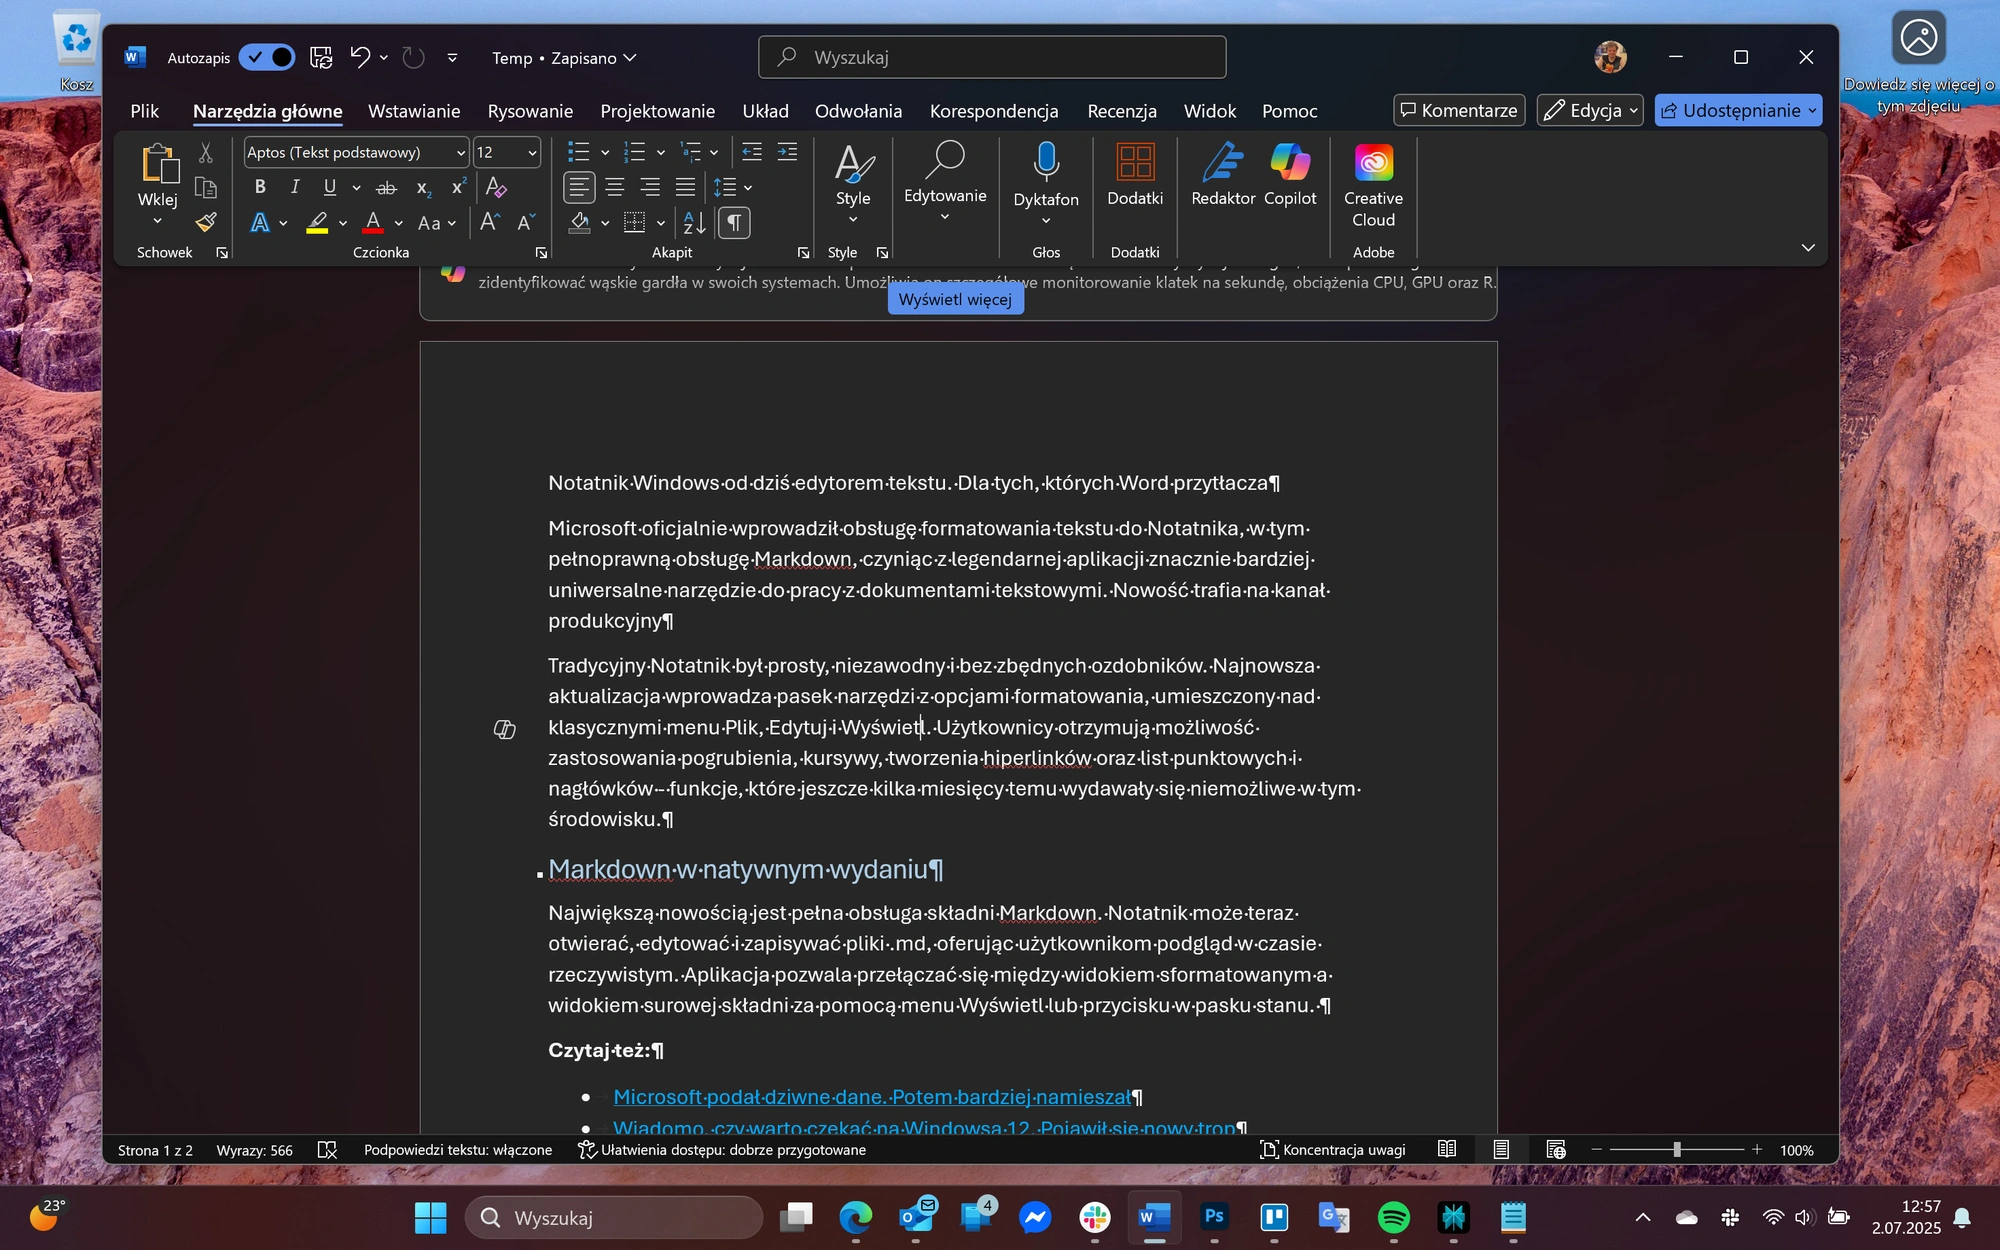Toggle left alignment button

click(579, 187)
